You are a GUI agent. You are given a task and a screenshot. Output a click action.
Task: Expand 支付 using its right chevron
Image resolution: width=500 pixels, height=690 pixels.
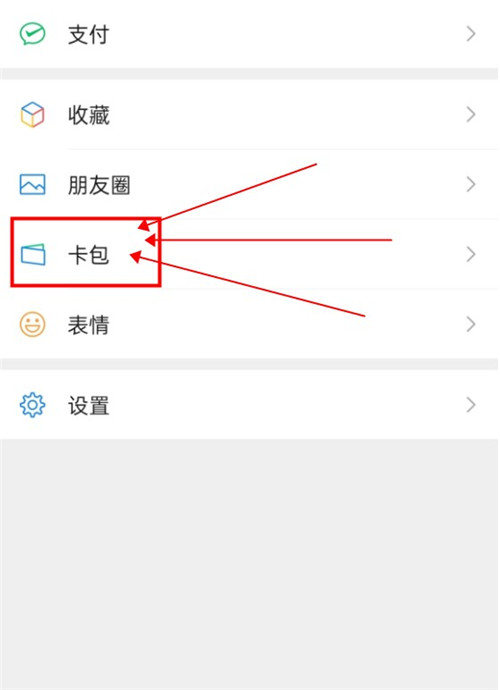pos(471,34)
